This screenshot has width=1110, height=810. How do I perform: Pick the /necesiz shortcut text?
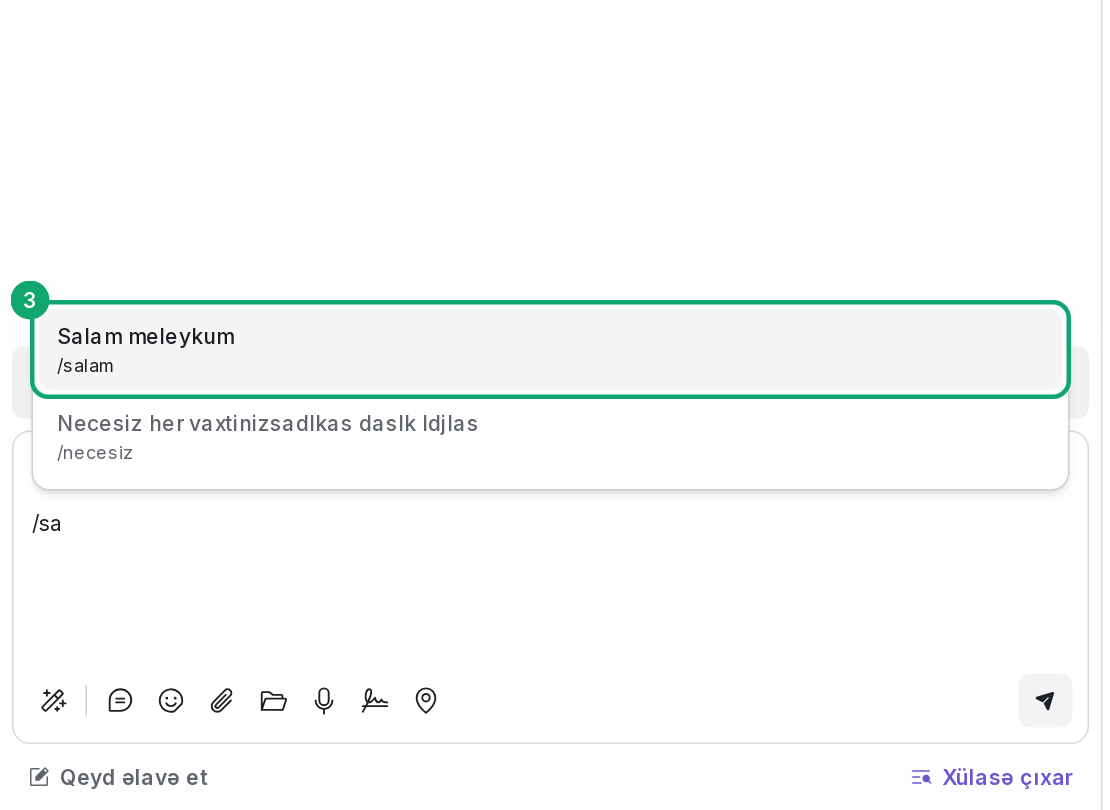(x=95, y=453)
